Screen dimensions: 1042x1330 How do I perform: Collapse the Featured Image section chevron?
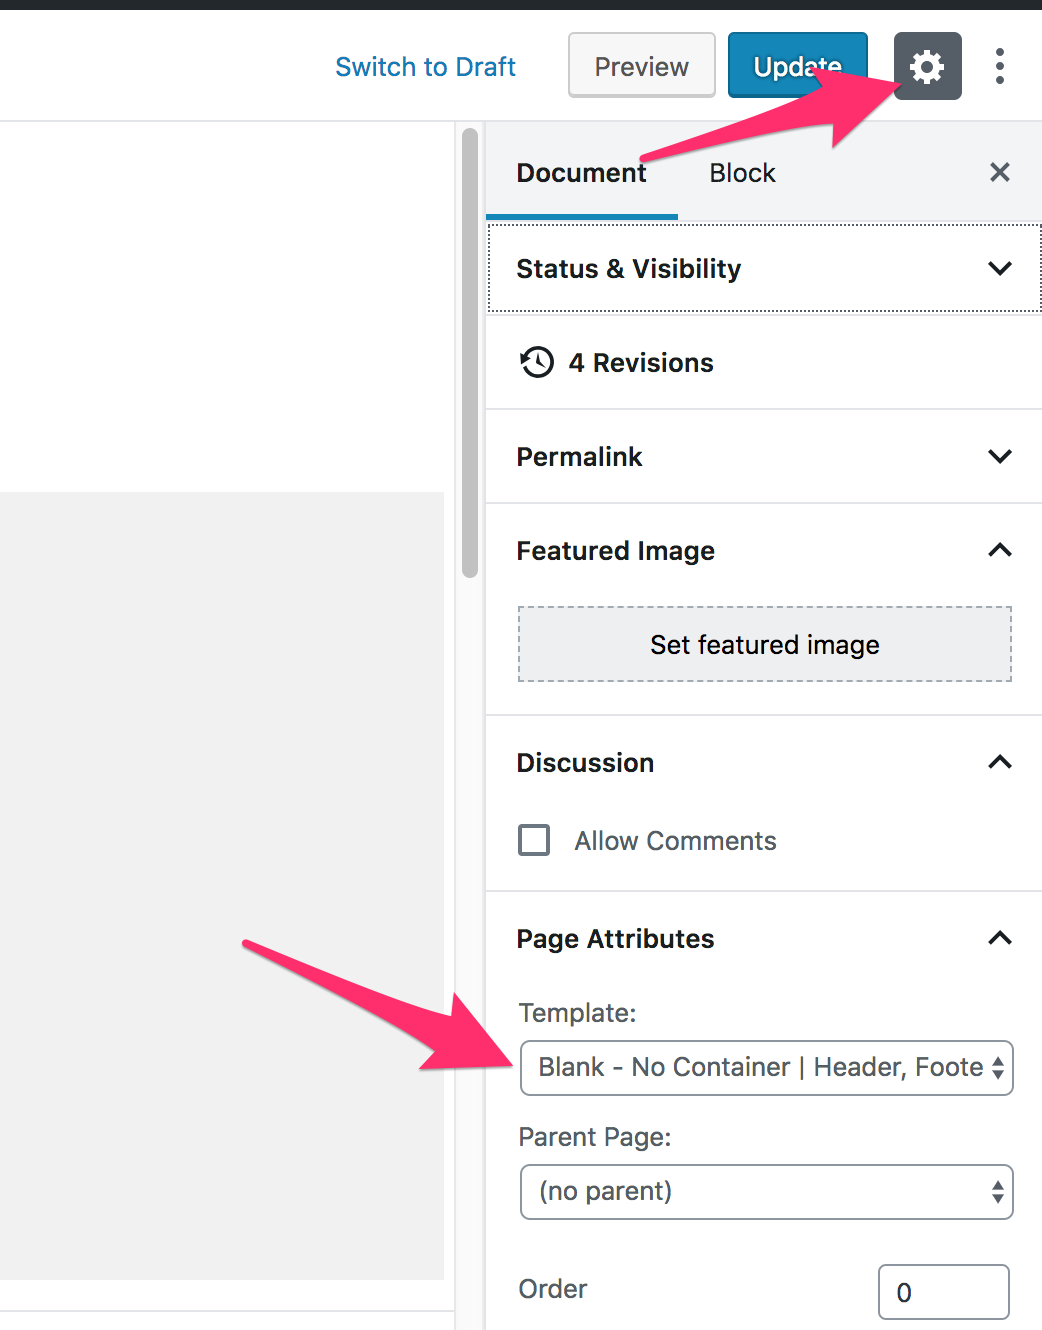tap(999, 551)
